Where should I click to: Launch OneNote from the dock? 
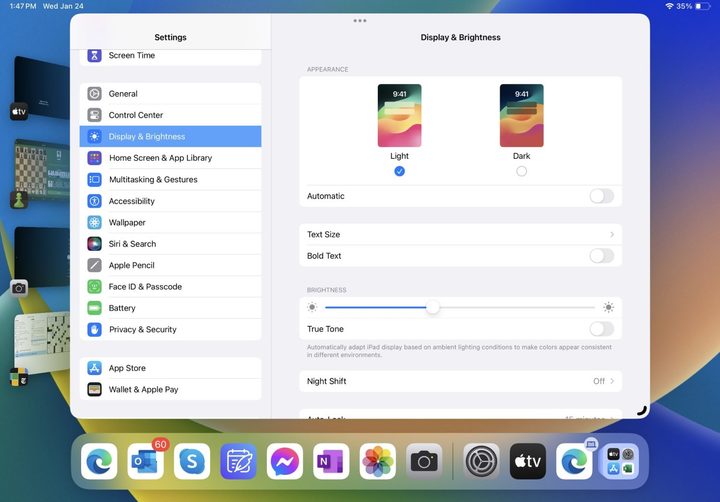coord(331,461)
